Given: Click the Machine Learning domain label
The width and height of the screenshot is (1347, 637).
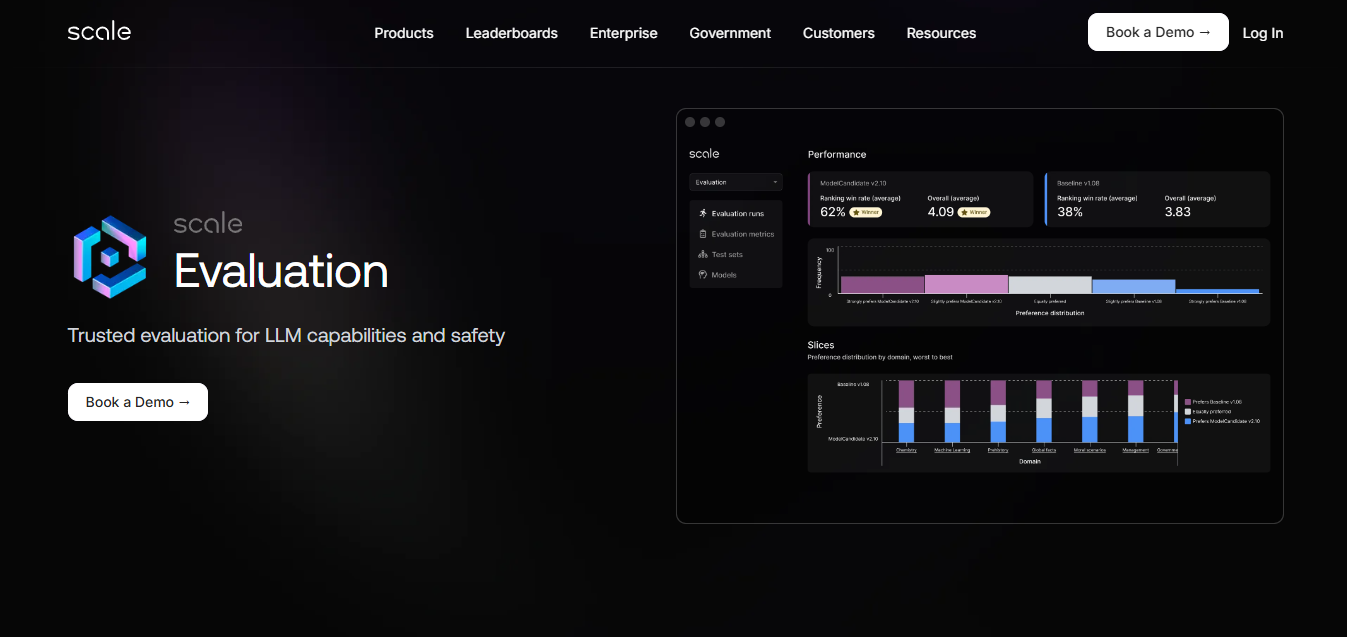Looking at the screenshot, I should point(952,450).
